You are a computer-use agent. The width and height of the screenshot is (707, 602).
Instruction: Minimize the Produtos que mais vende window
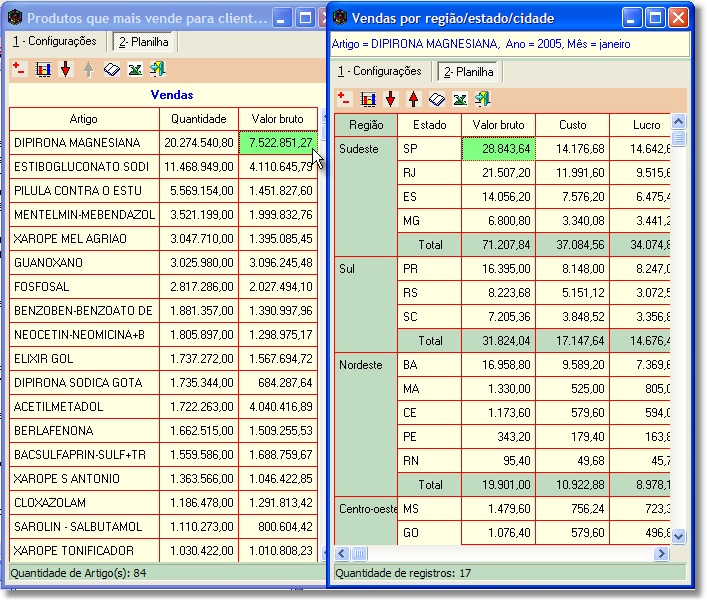coord(281,18)
